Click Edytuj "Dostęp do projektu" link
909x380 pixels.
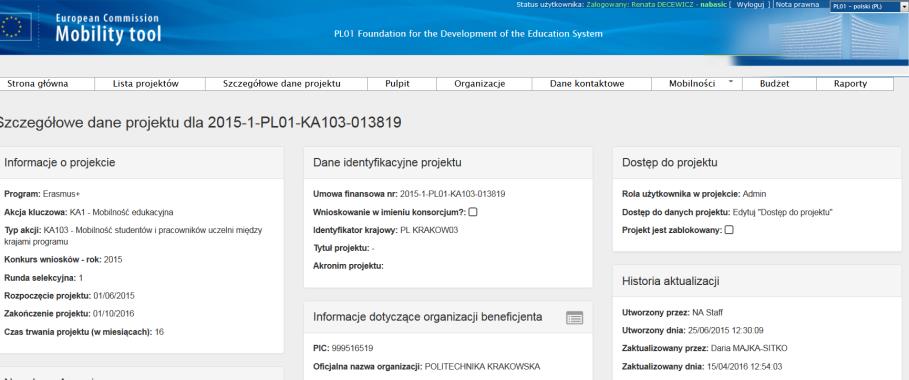(783, 212)
